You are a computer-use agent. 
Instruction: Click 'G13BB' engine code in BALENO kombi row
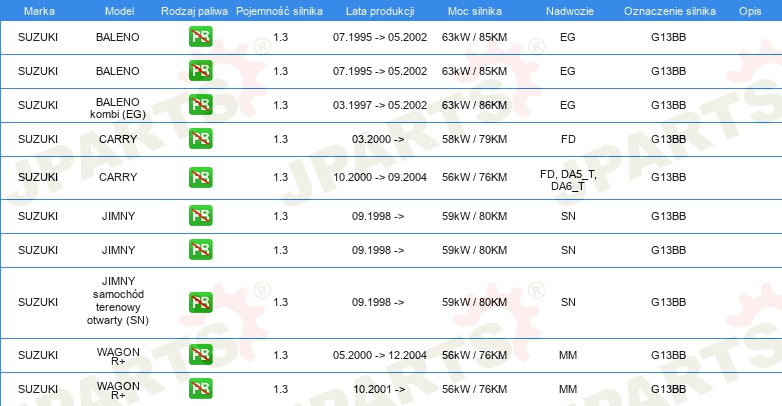[x=668, y=105]
